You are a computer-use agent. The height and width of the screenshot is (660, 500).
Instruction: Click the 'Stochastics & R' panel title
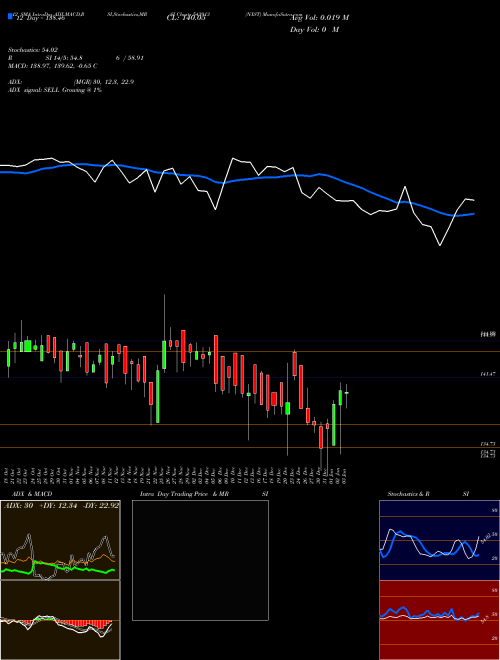[x=408, y=494]
